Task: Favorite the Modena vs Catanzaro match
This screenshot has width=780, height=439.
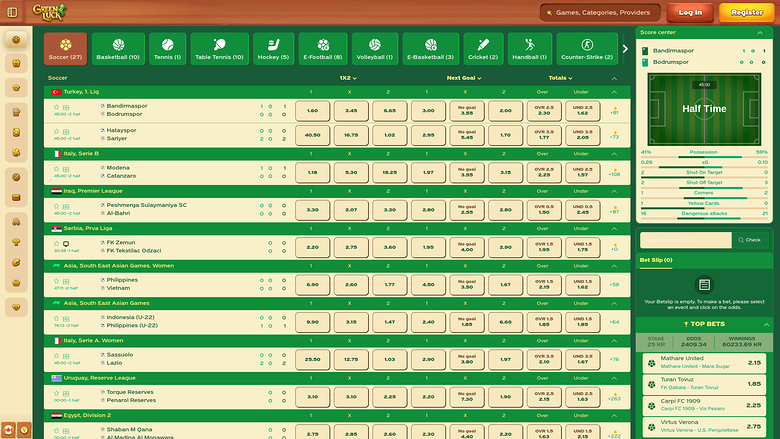Action: (56, 169)
